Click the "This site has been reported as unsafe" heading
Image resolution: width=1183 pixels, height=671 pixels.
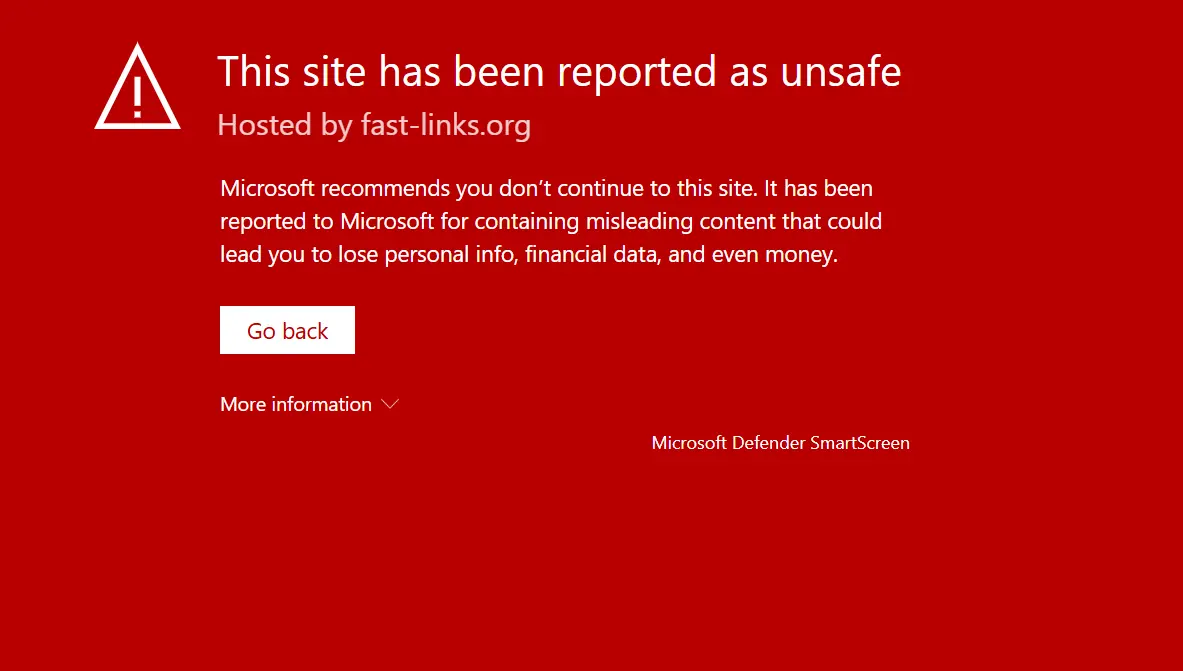click(x=559, y=71)
